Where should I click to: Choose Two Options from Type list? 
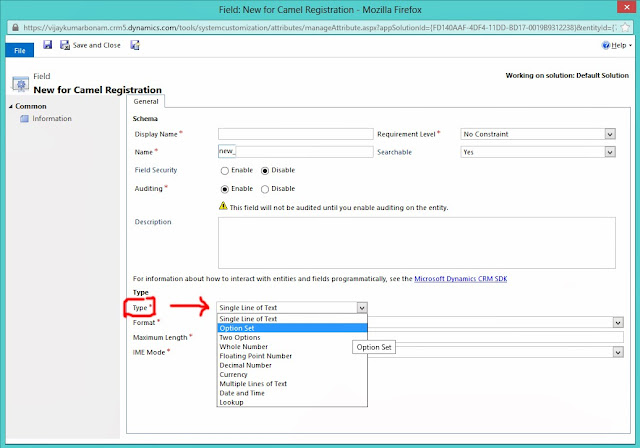[292, 337]
